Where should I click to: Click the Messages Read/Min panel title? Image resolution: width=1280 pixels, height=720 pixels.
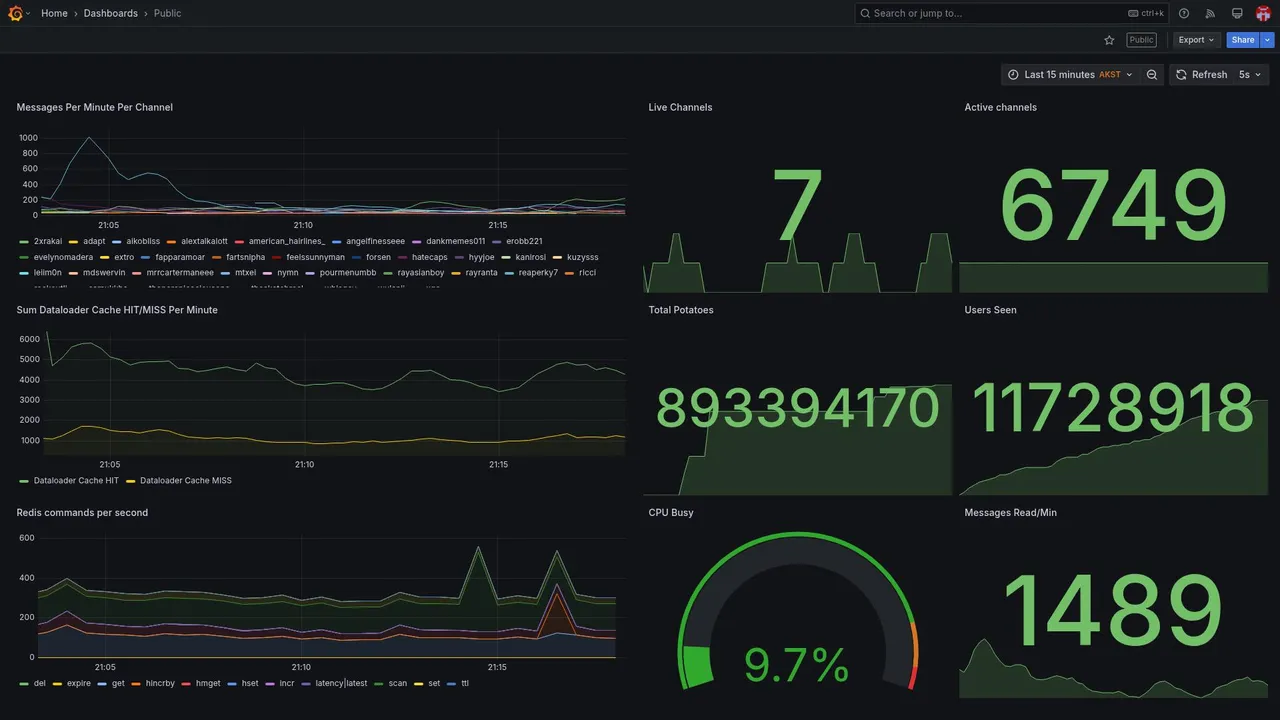point(1010,513)
